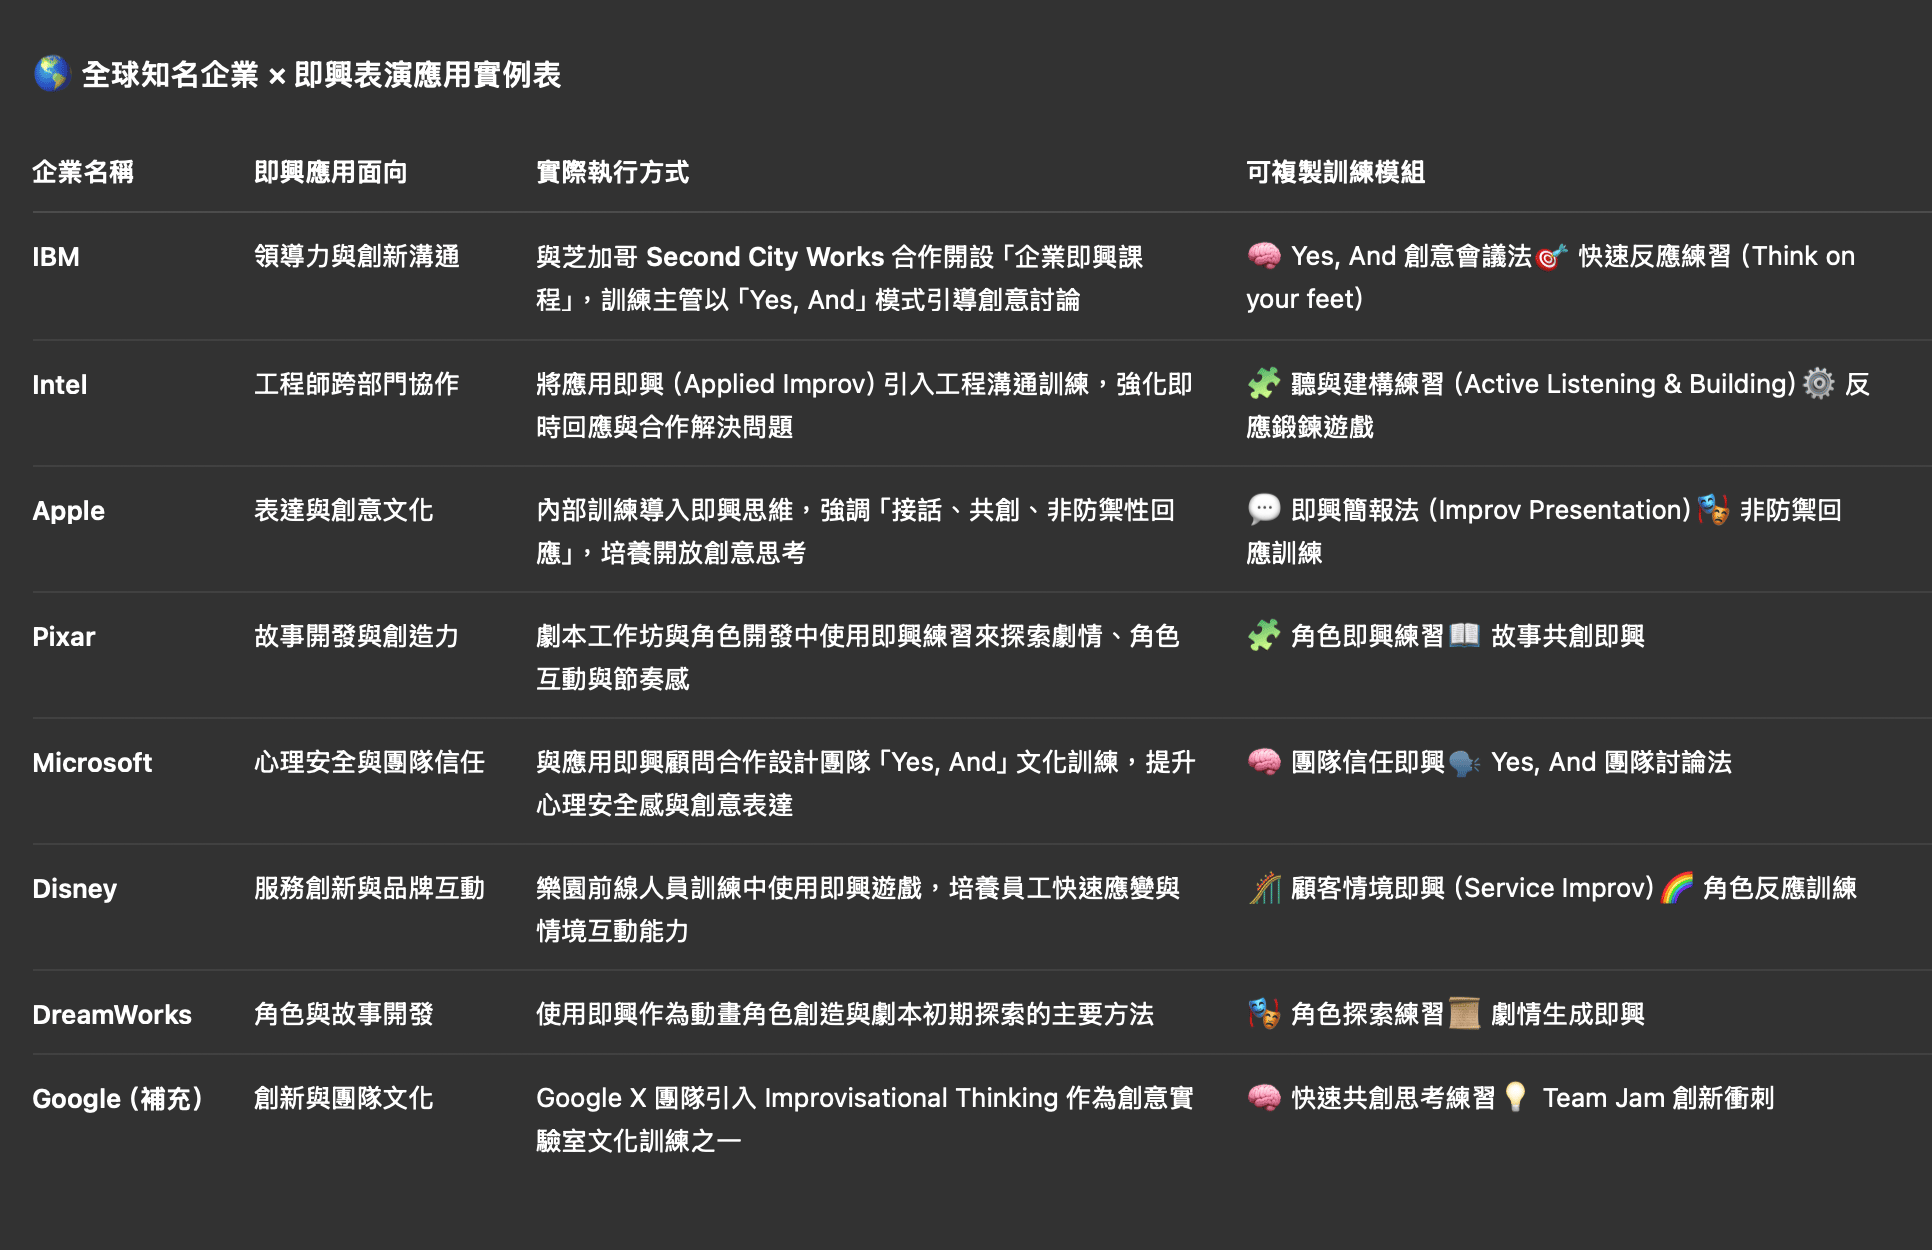This screenshot has width=1932, height=1250.
Task: Click the gear emoji in Intel row
Action: click(x=1818, y=384)
